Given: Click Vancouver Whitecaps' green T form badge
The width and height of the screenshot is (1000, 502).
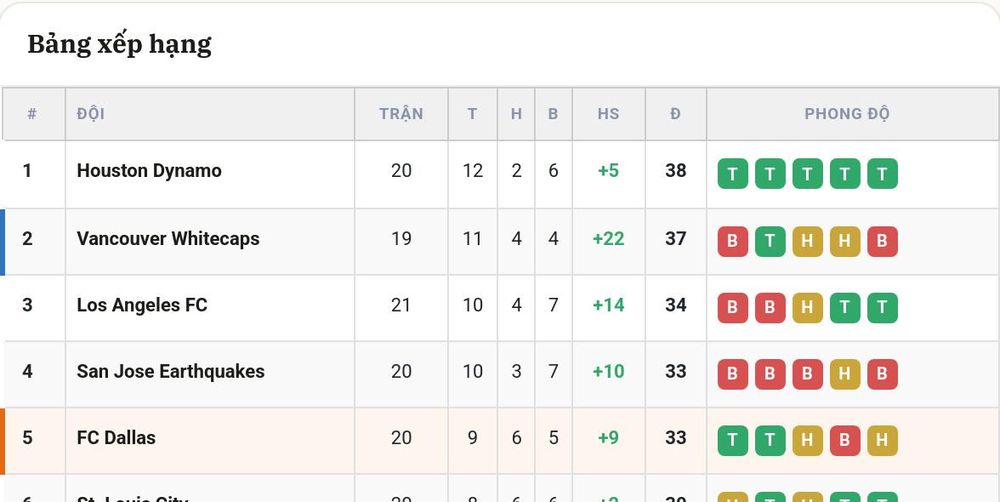Looking at the screenshot, I should (770, 242).
